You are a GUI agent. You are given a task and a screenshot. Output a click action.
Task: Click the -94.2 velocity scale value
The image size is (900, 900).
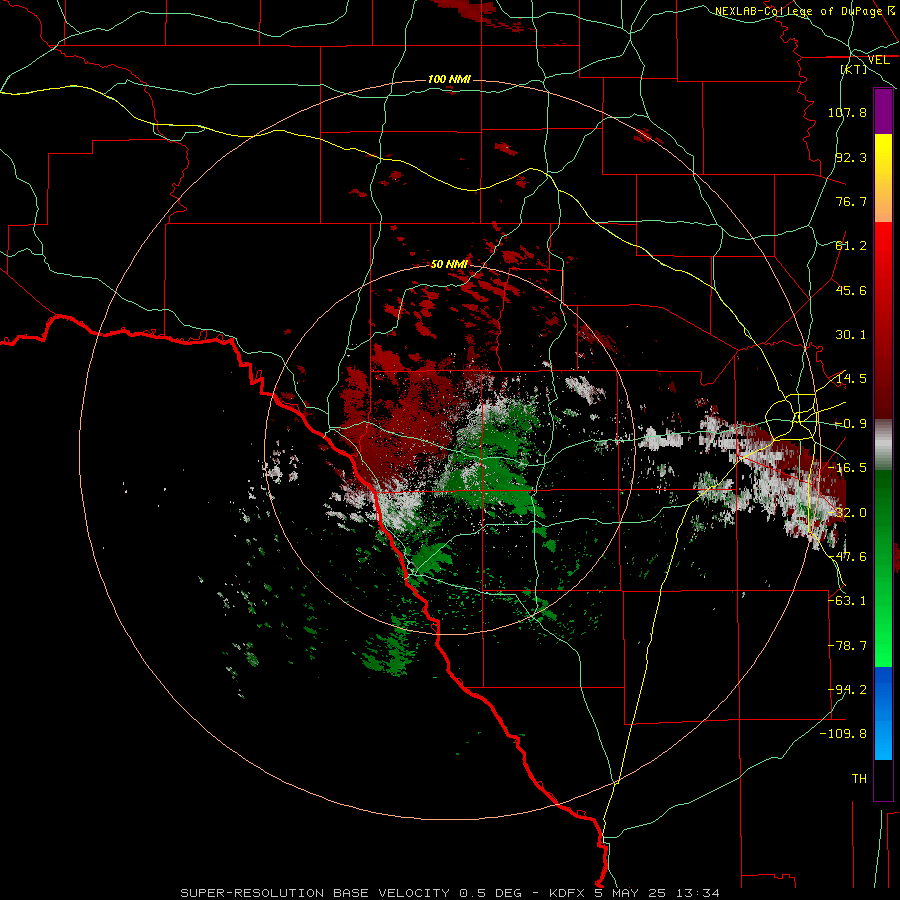point(847,689)
